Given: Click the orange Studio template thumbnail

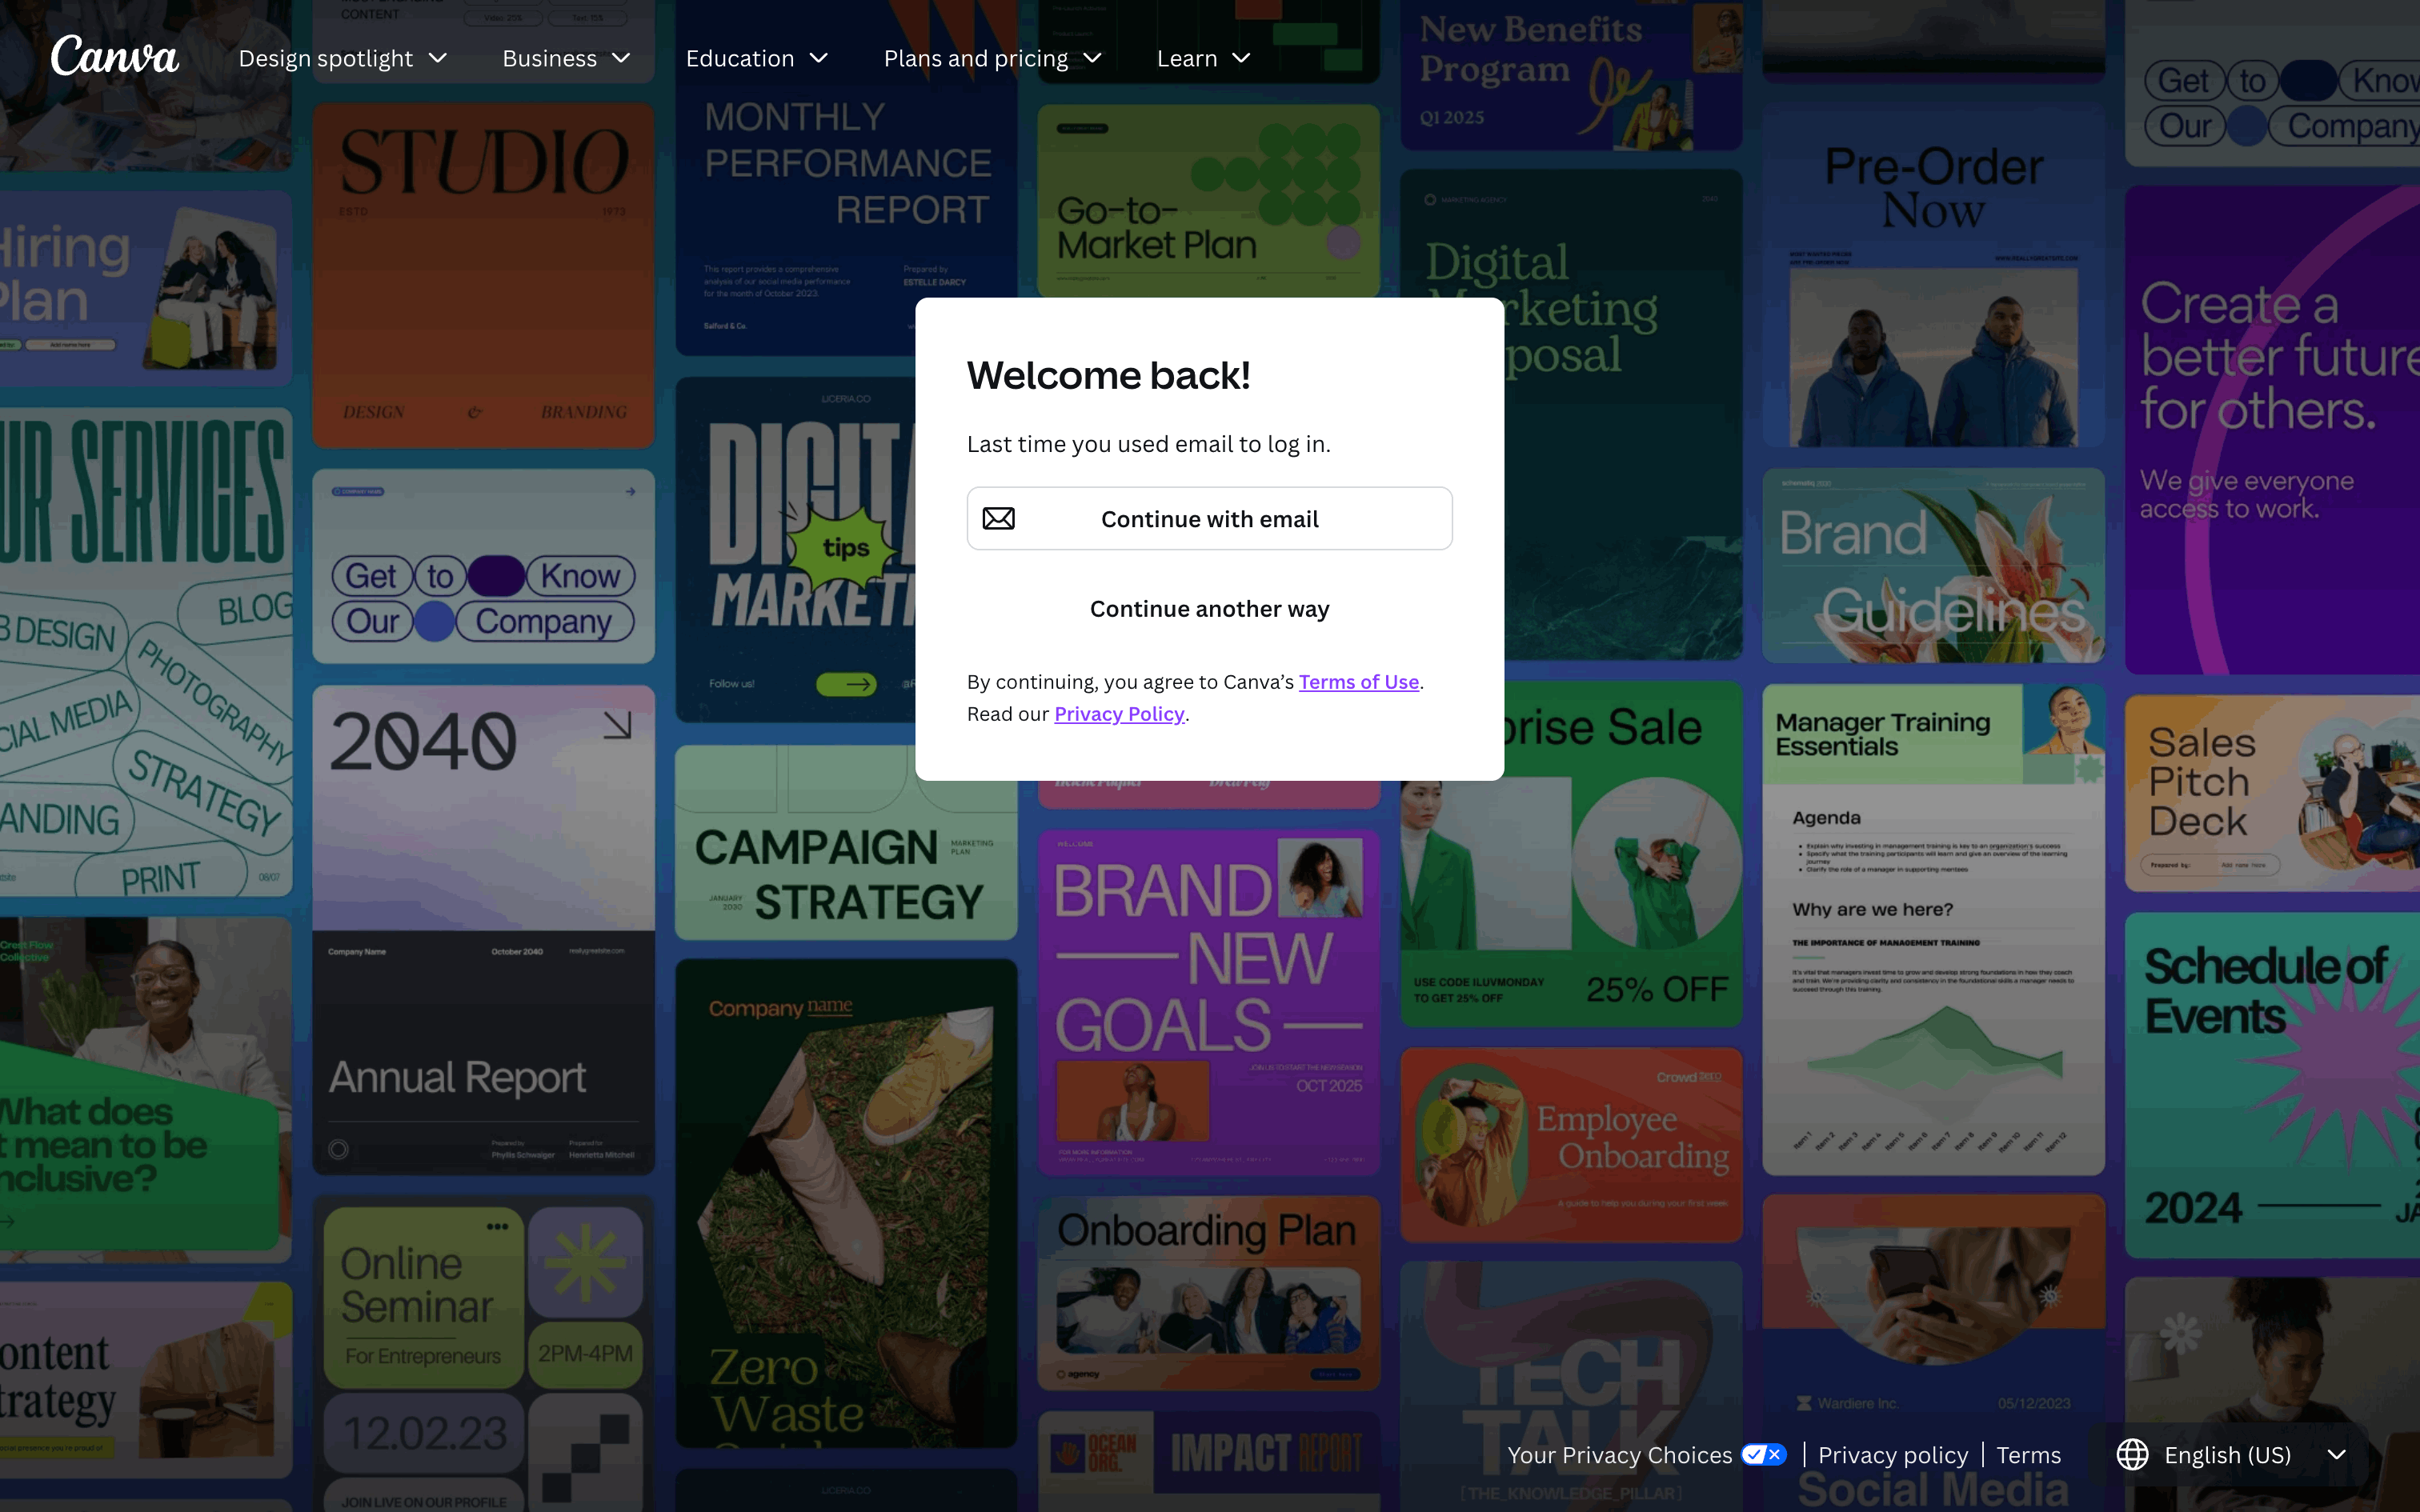Looking at the screenshot, I should tap(483, 275).
